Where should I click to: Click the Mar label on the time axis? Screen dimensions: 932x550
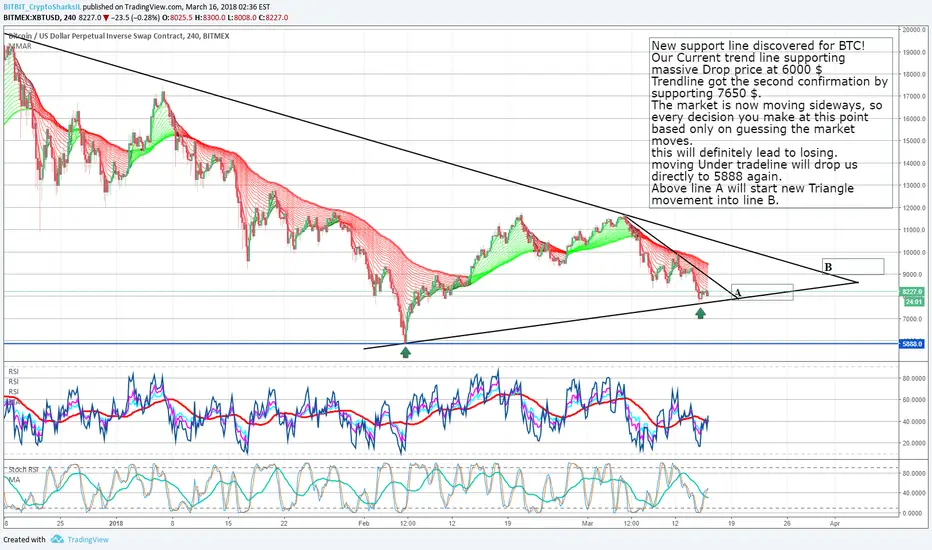click(x=587, y=524)
